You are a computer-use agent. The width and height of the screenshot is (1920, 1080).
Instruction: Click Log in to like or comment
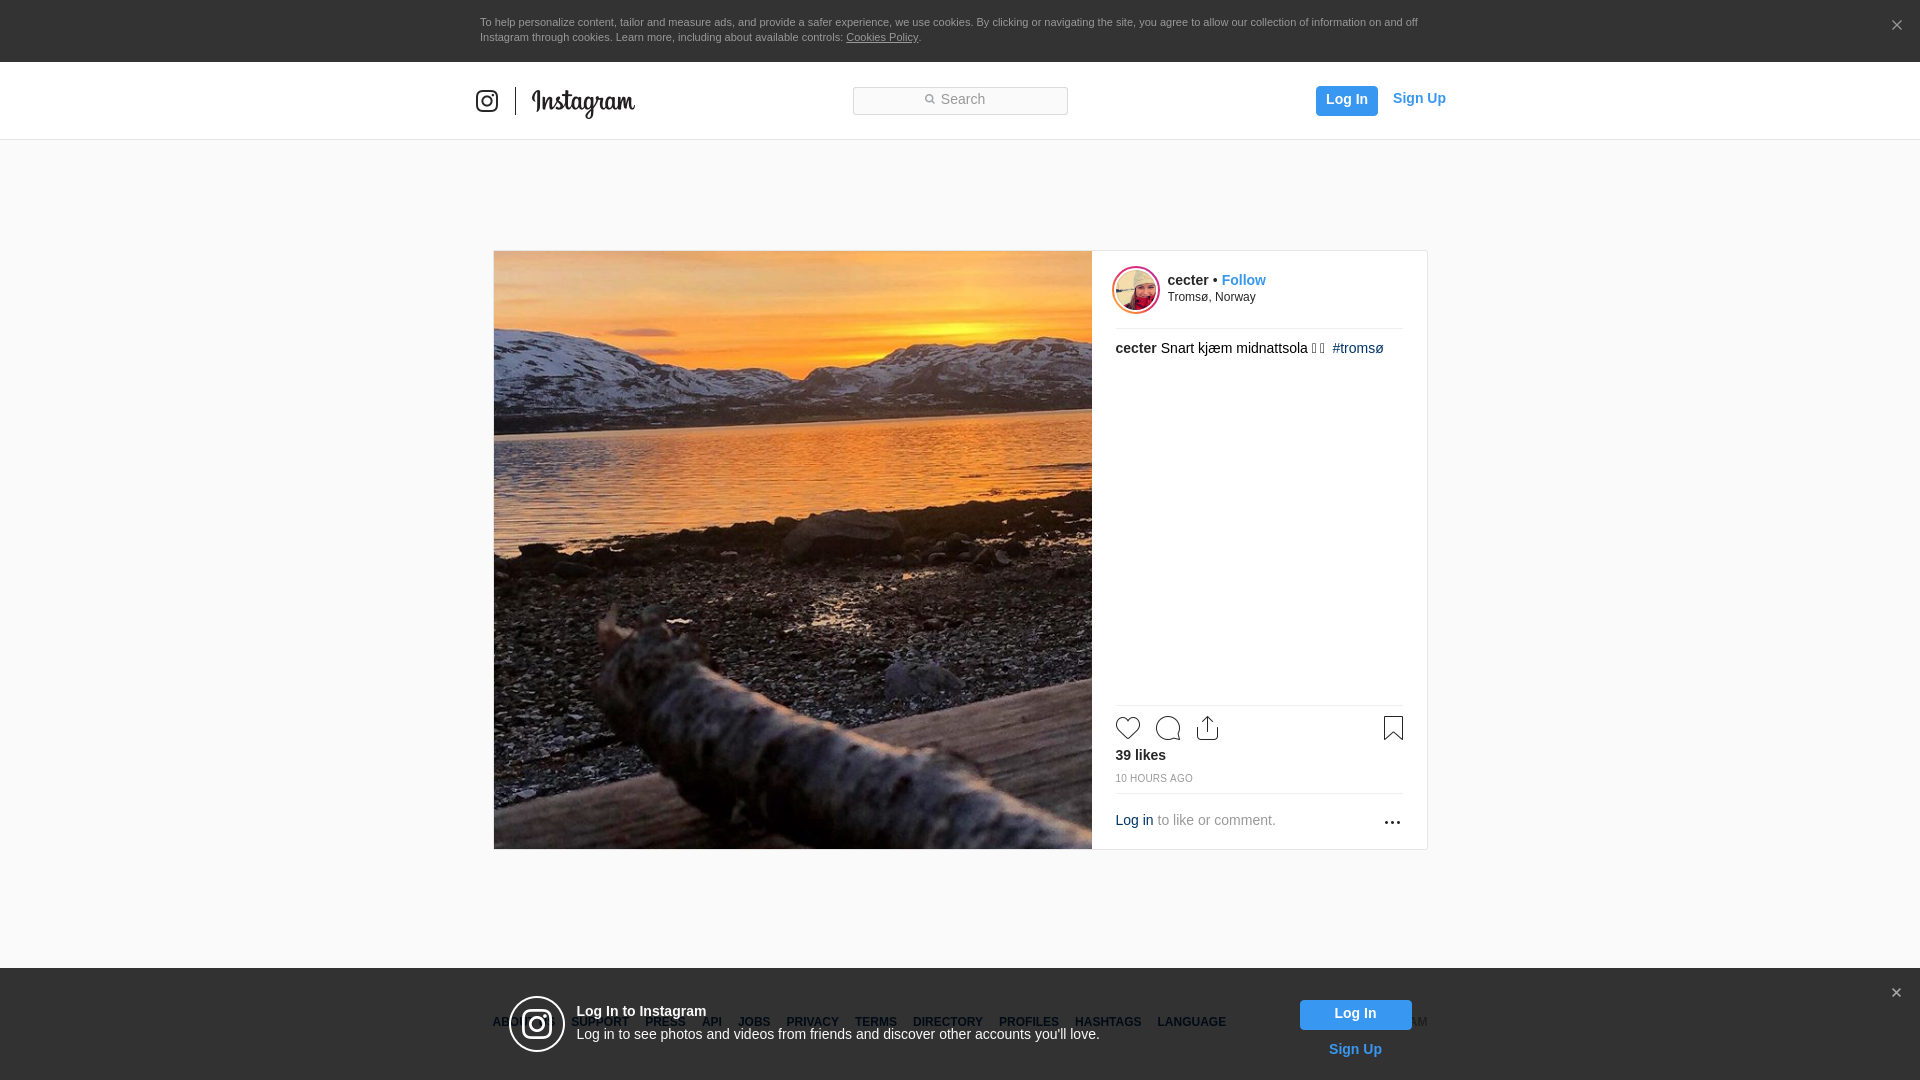tap(1134, 820)
